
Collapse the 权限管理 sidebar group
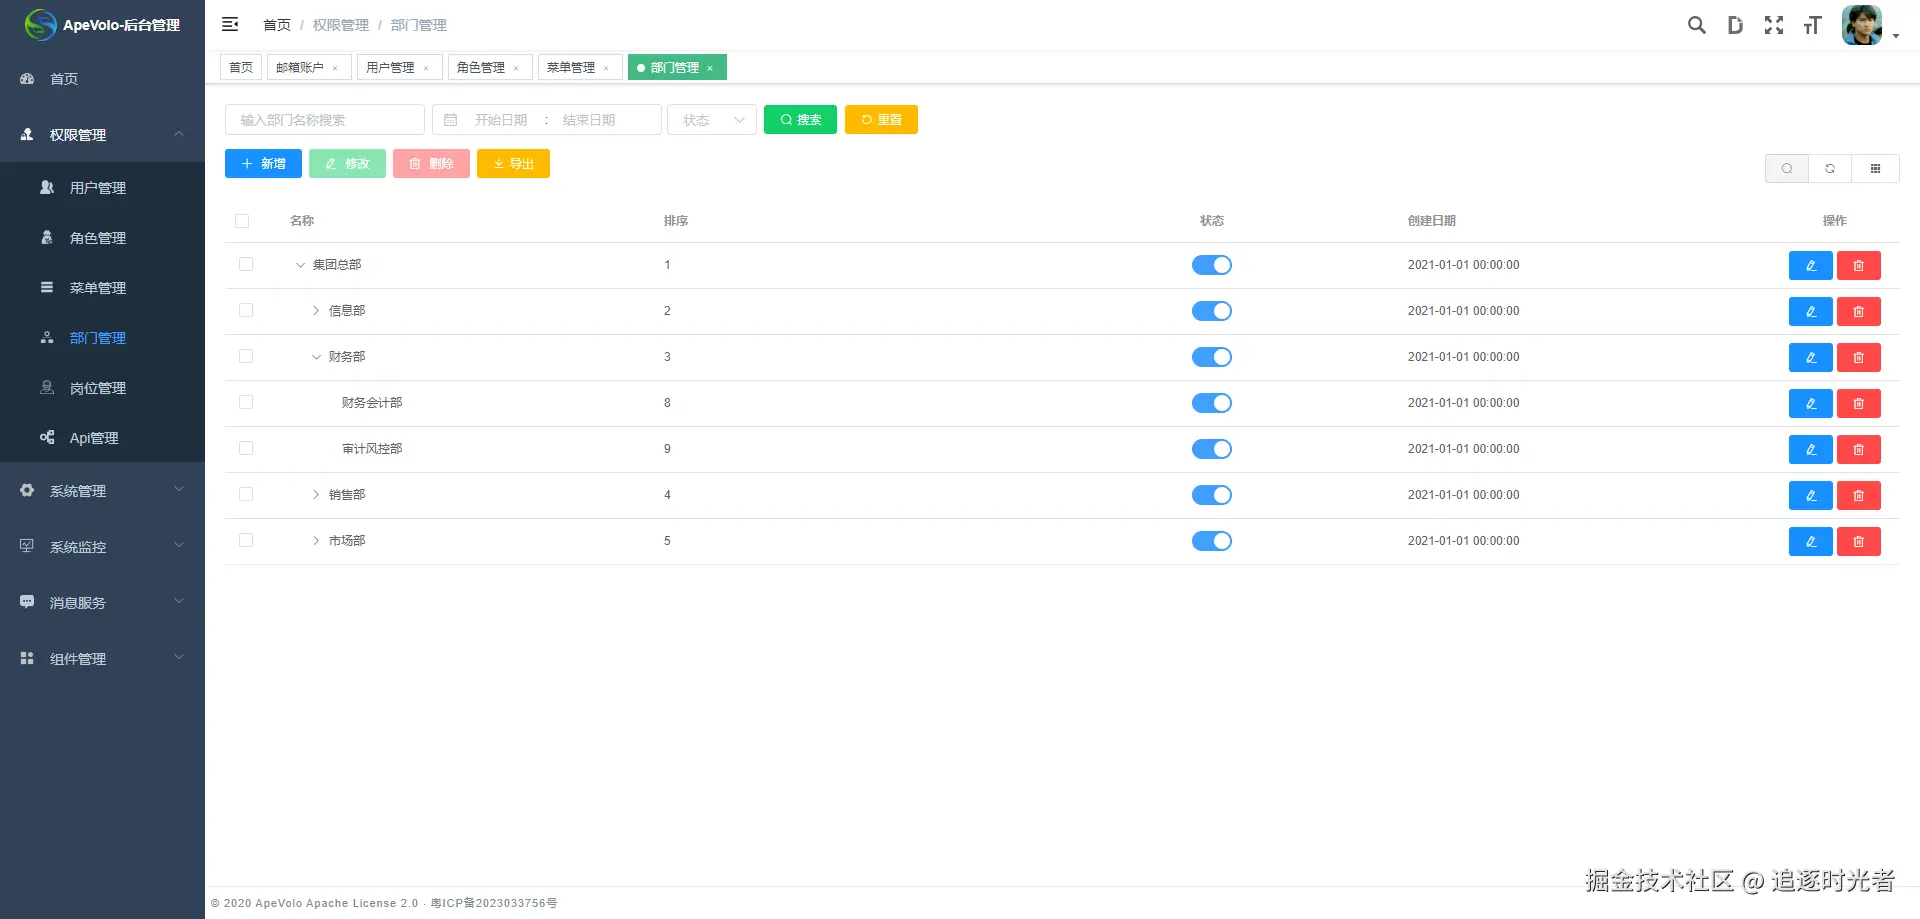click(x=102, y=134)
